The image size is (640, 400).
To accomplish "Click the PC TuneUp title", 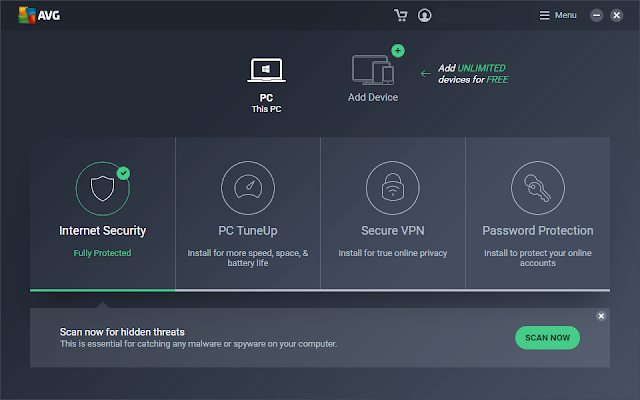I will (248, 231).
